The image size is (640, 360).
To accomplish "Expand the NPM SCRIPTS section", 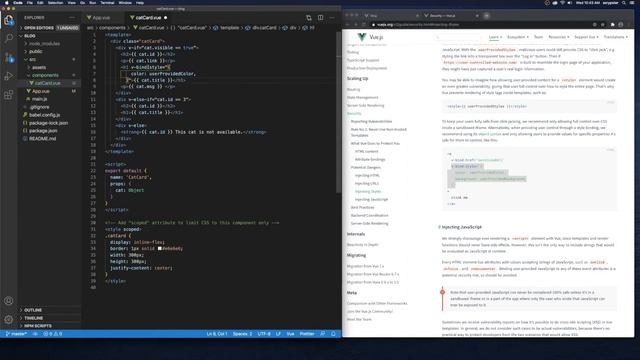I will click(49, 326).
